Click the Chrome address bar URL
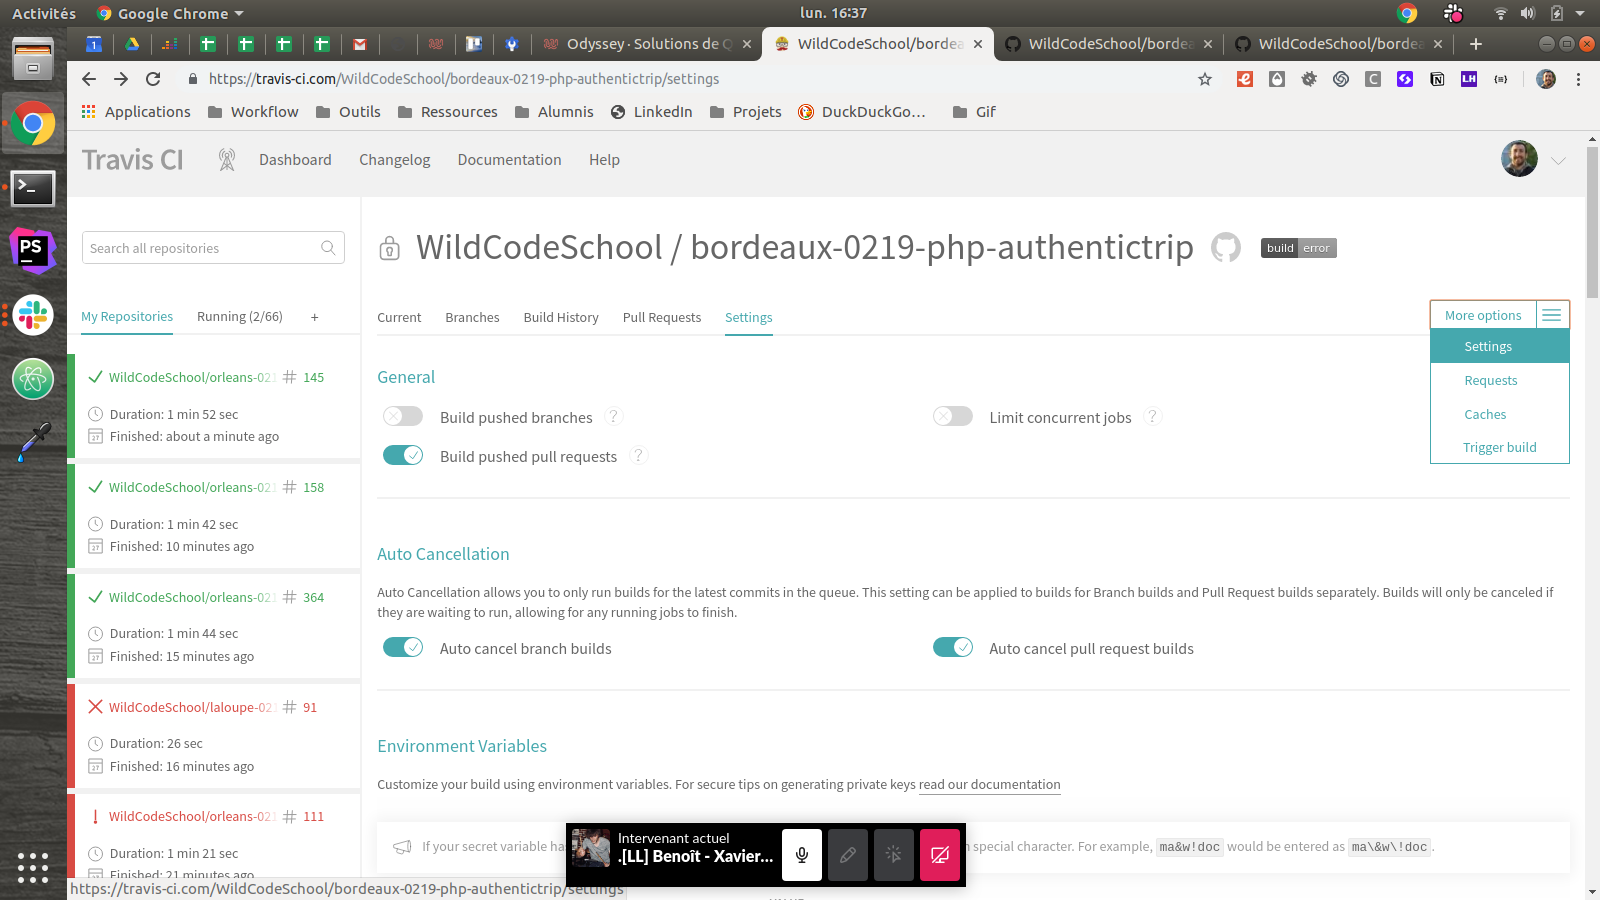 (x=464, y=79)
